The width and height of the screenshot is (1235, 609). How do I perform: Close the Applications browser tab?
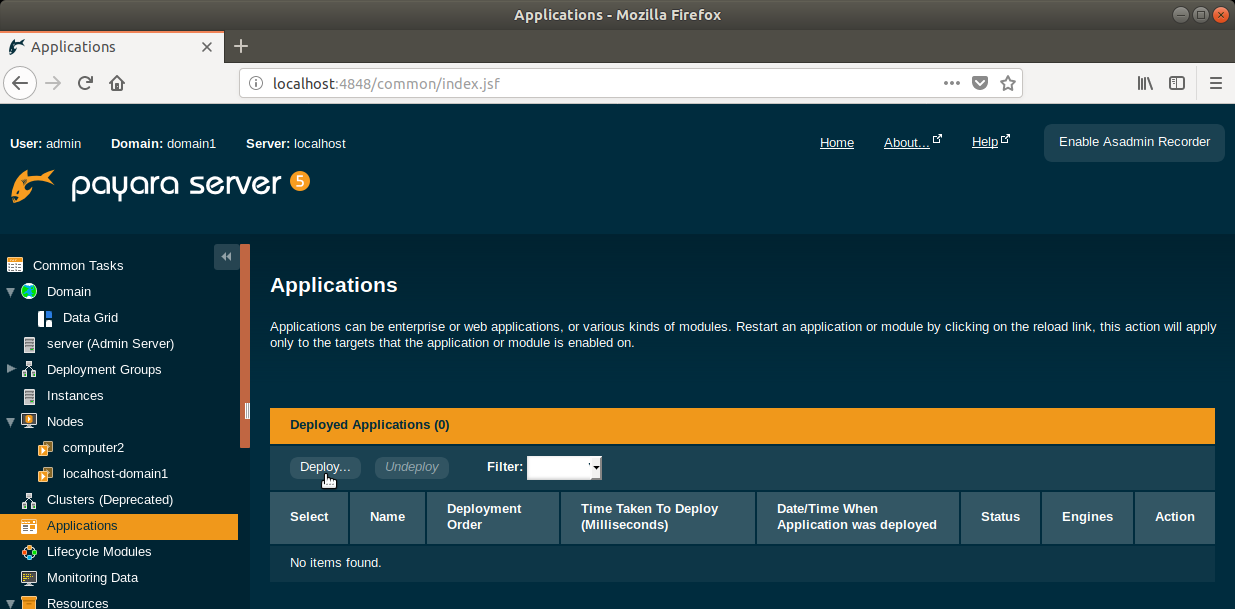pyautogui.click(x=207, y=47)
